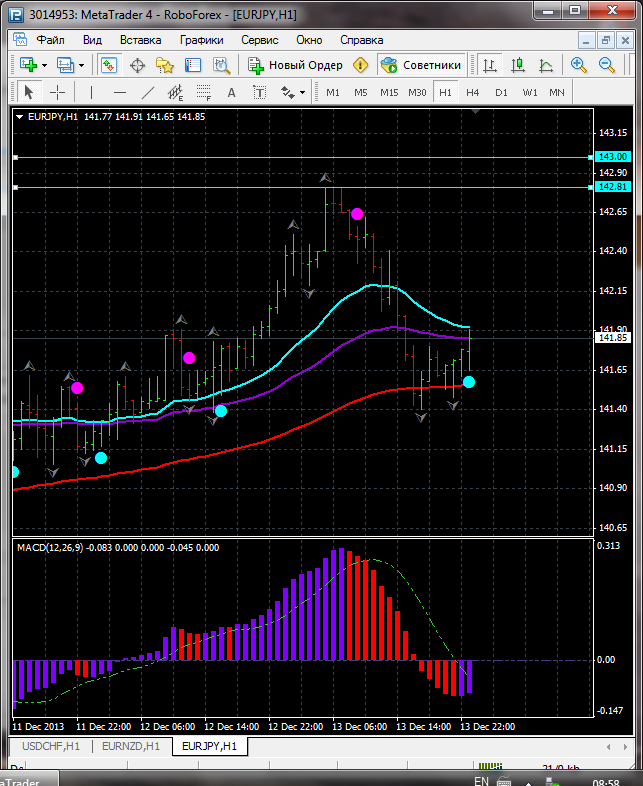Screen dimensions: 643x786
Task: Select the H1 timeframe button
Action: point(445,93)
